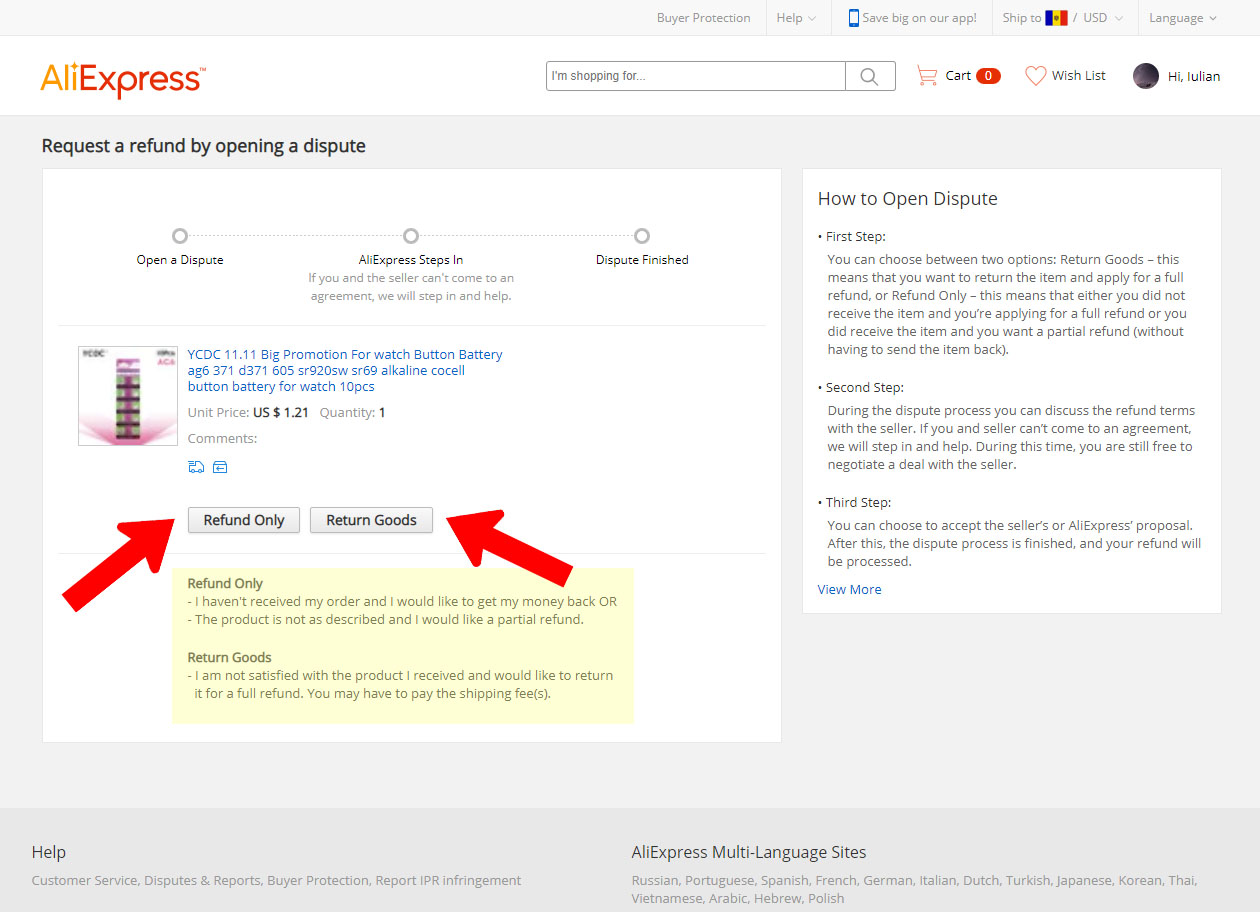Click View More in How to Open Dispute
This screenshot has width=1260, height=912.
849,589
